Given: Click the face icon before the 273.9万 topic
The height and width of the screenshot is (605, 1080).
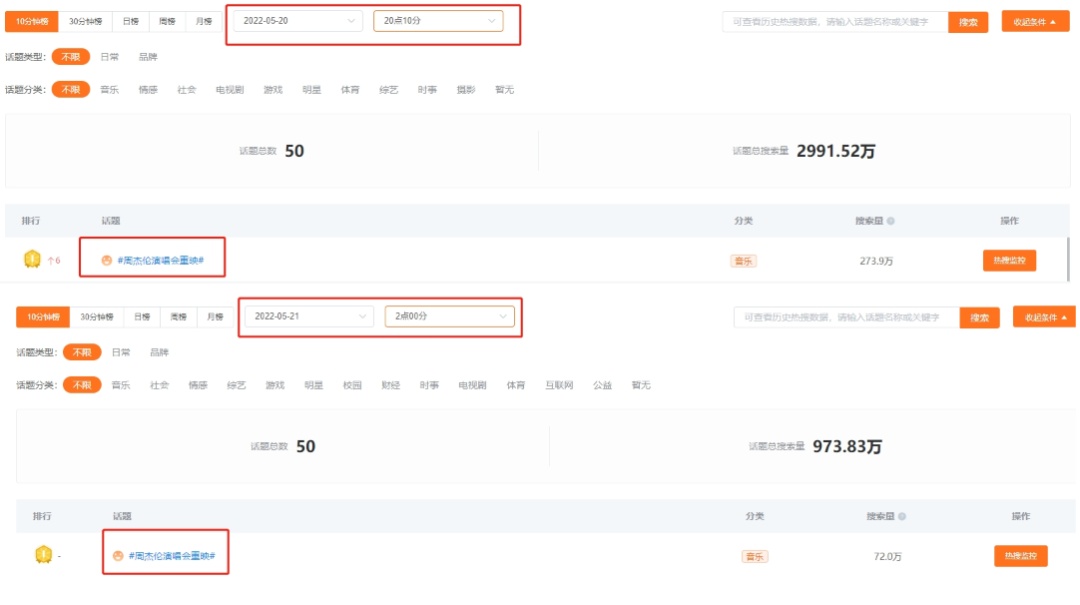Looking at the screenshot, I should 107,261.
